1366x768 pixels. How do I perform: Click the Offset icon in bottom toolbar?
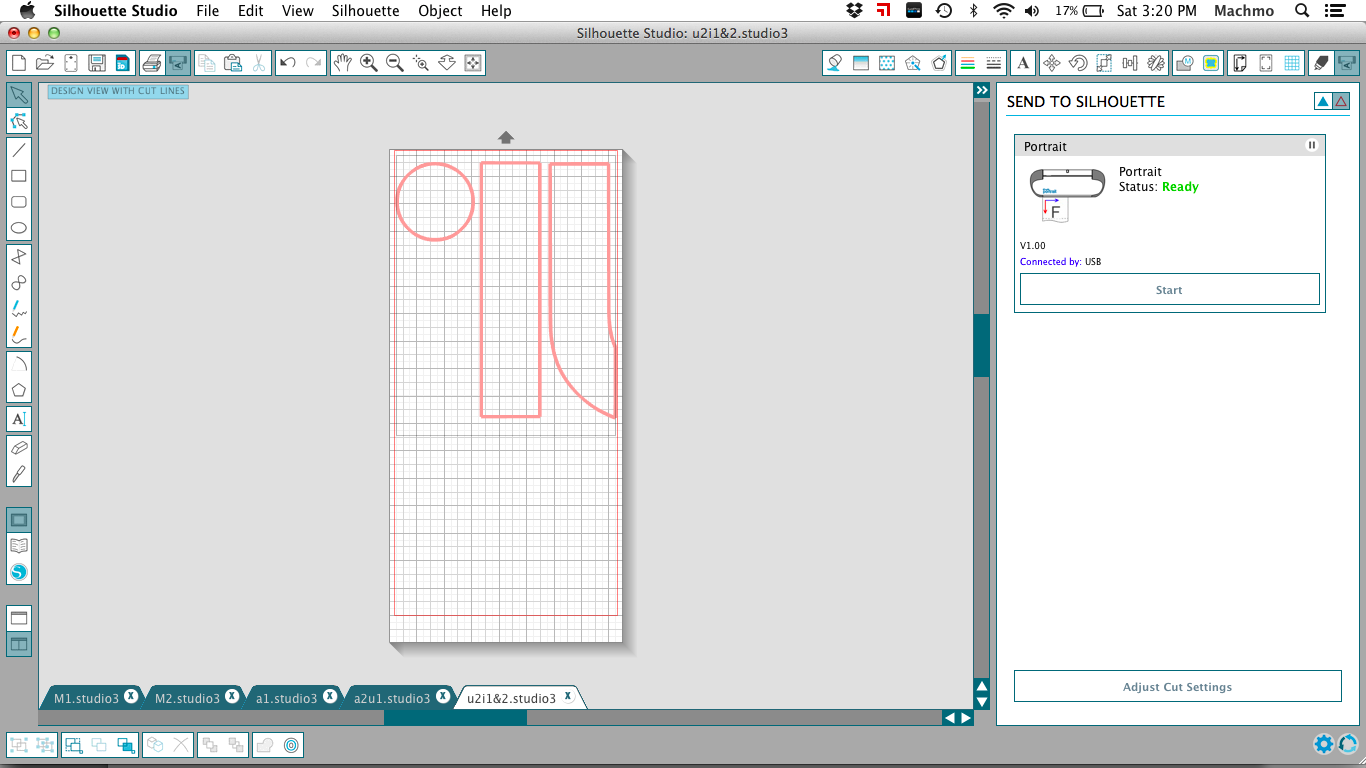[x=291, y=745]
